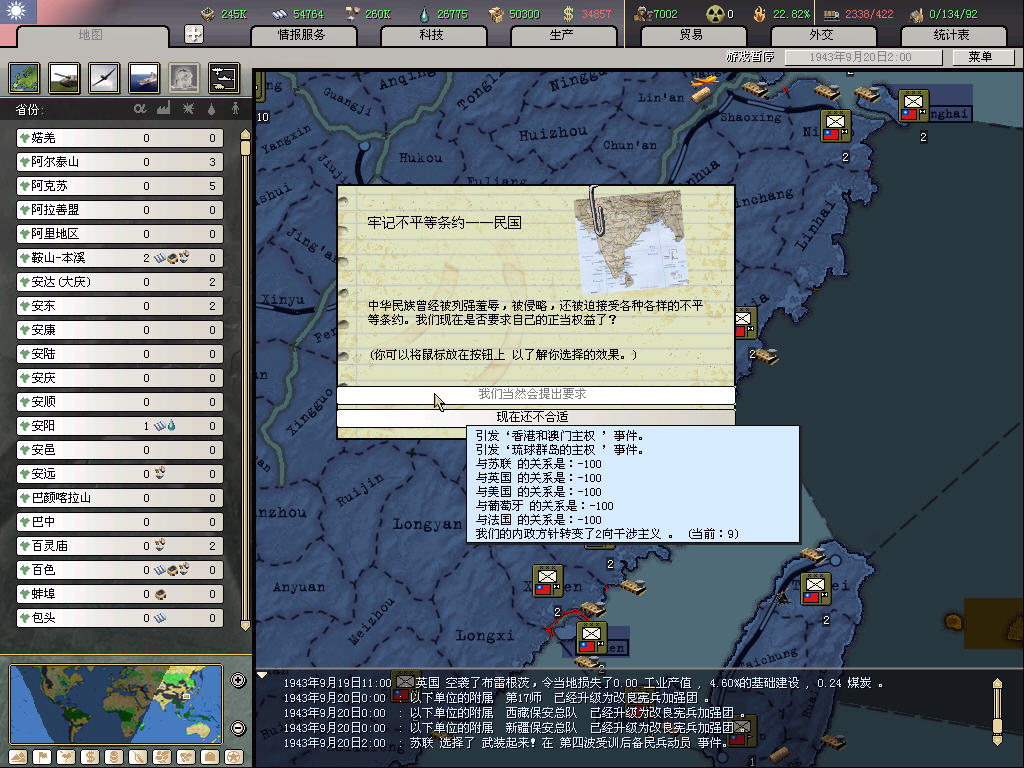Toggle the political flag map mode
1024x768 pixels.
[x=41, y=756]
